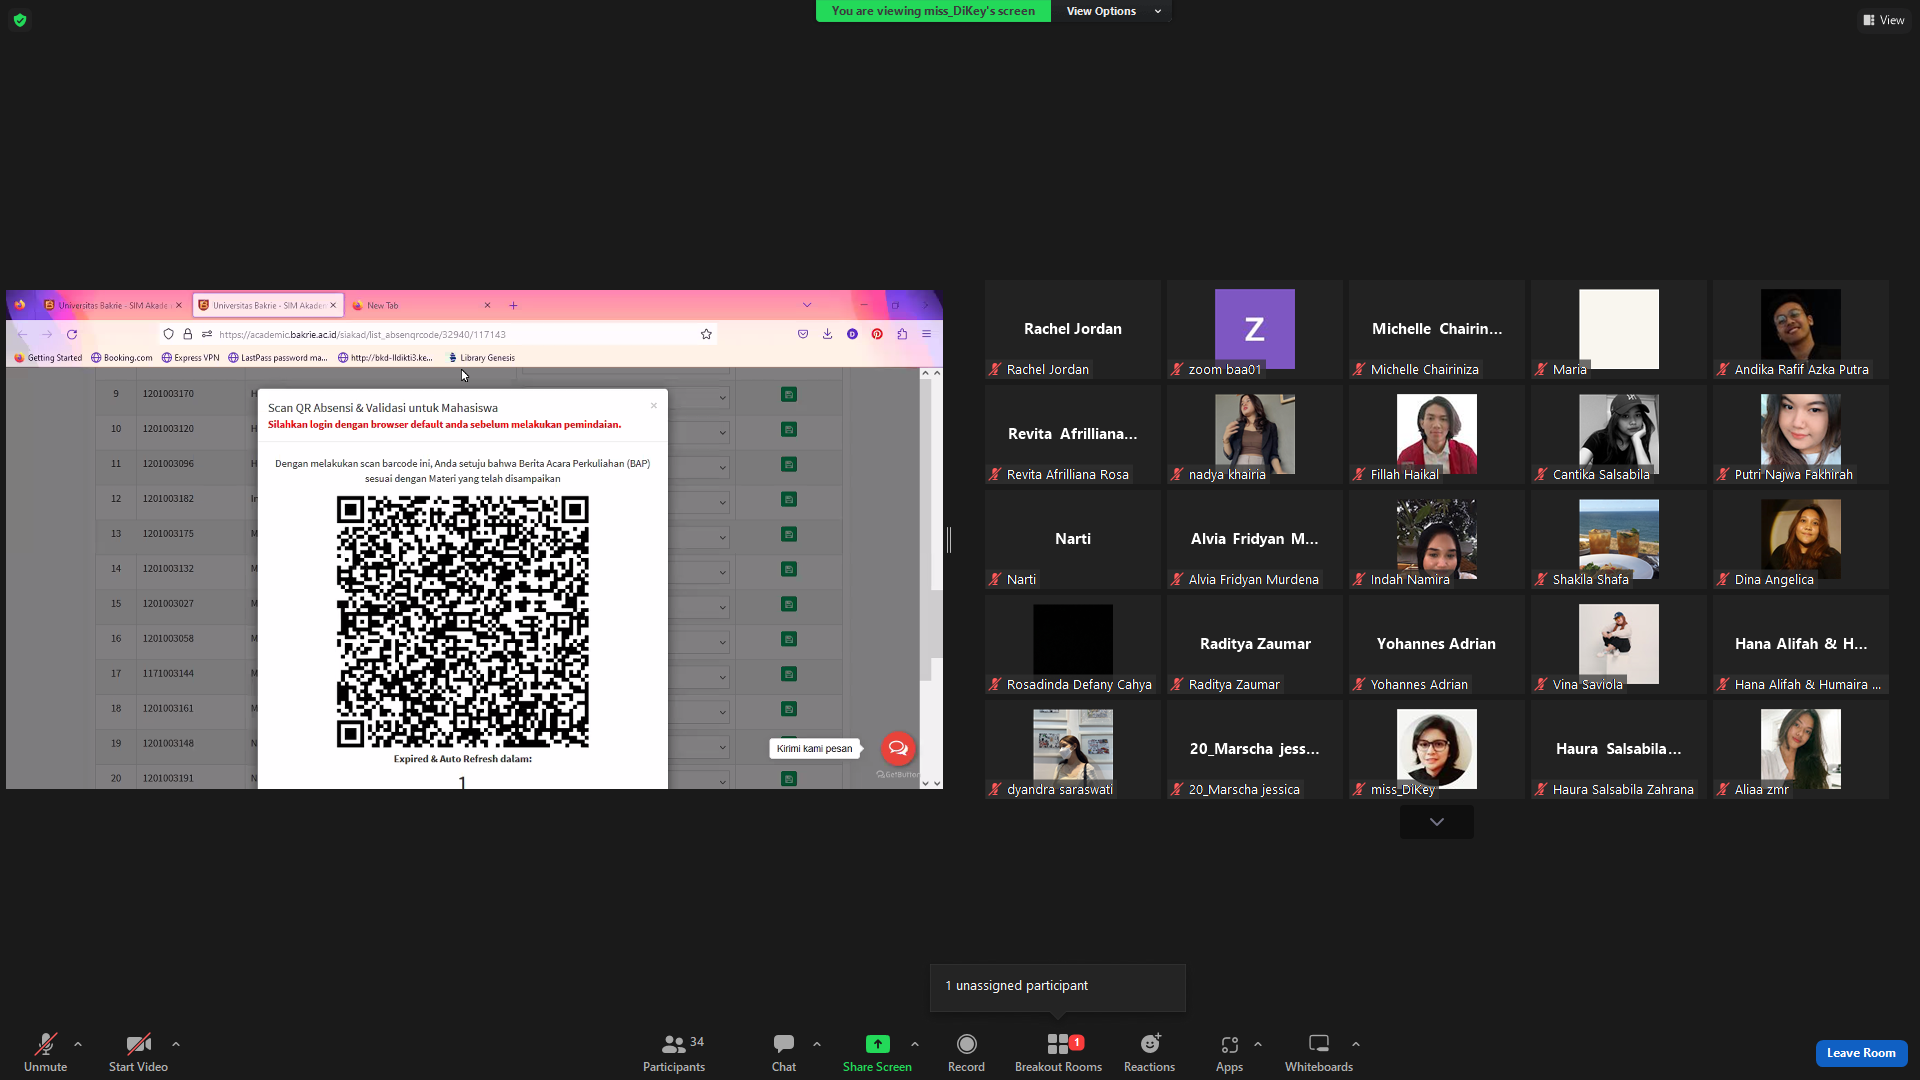This screenshot has width=1920, height=1080.
Task: Open the LastPass password bookmark
Action: pos(278,357)
